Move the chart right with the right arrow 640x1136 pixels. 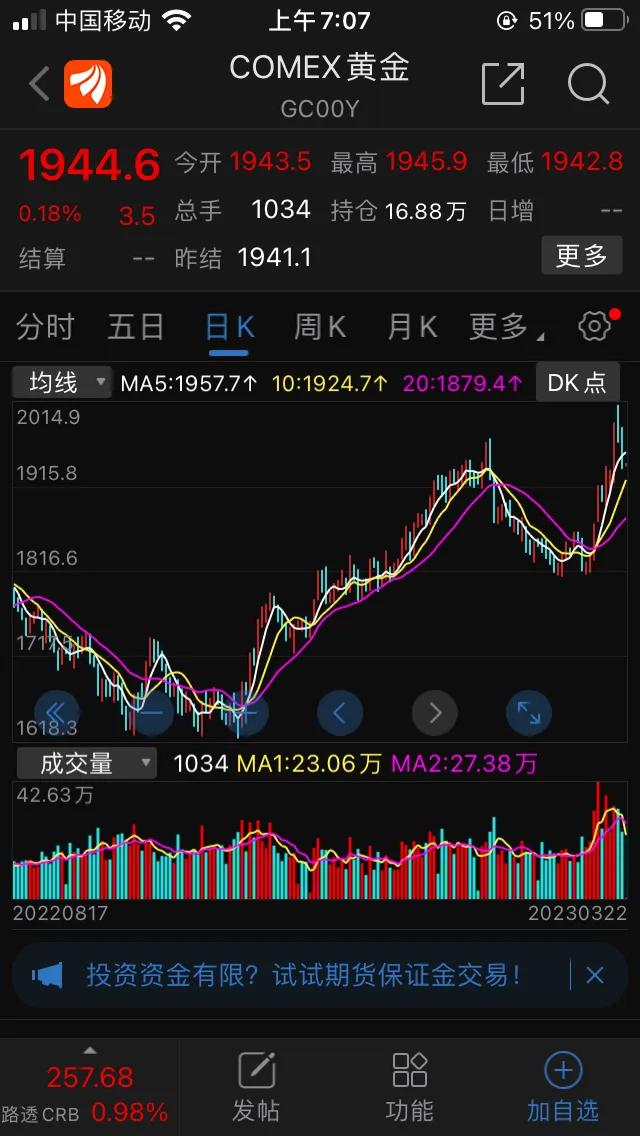(434, 713)
